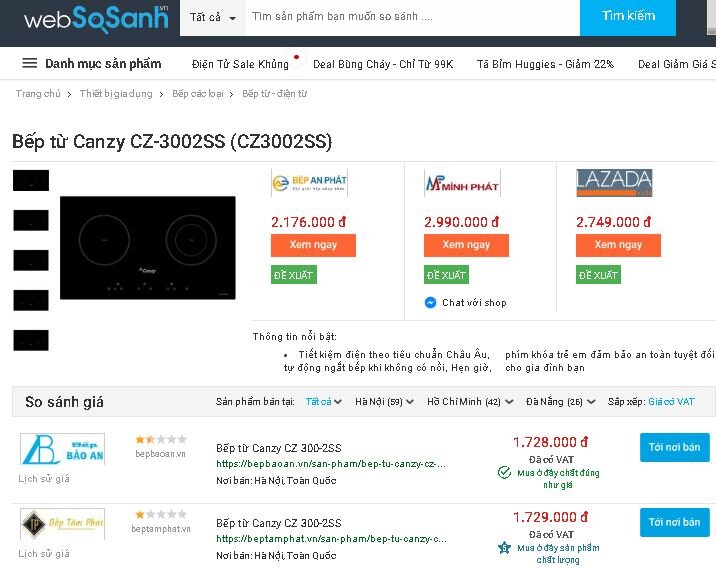The height and width of the screenshot is (568, 716).
Task: Click the 1.728.000 đ price
Action: point(551,442)
